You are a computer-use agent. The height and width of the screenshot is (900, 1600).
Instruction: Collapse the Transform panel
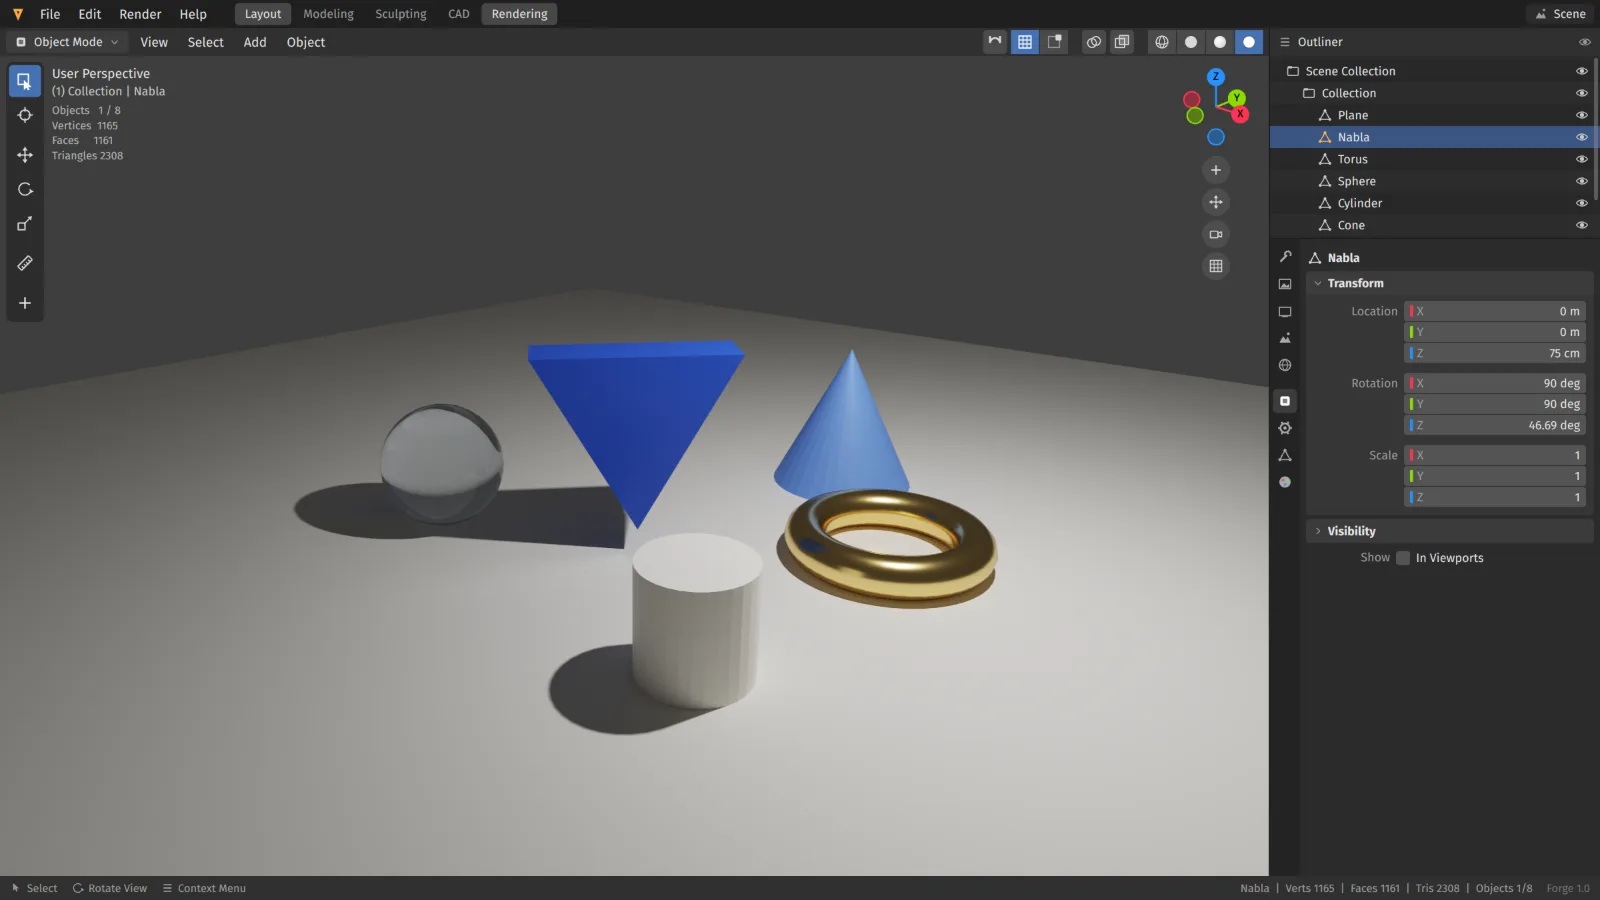[1449, 283]
